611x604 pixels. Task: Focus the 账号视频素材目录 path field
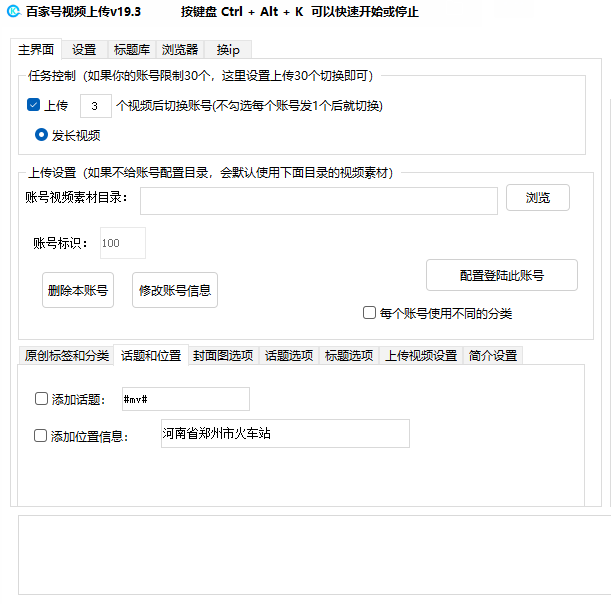[319, 201]
